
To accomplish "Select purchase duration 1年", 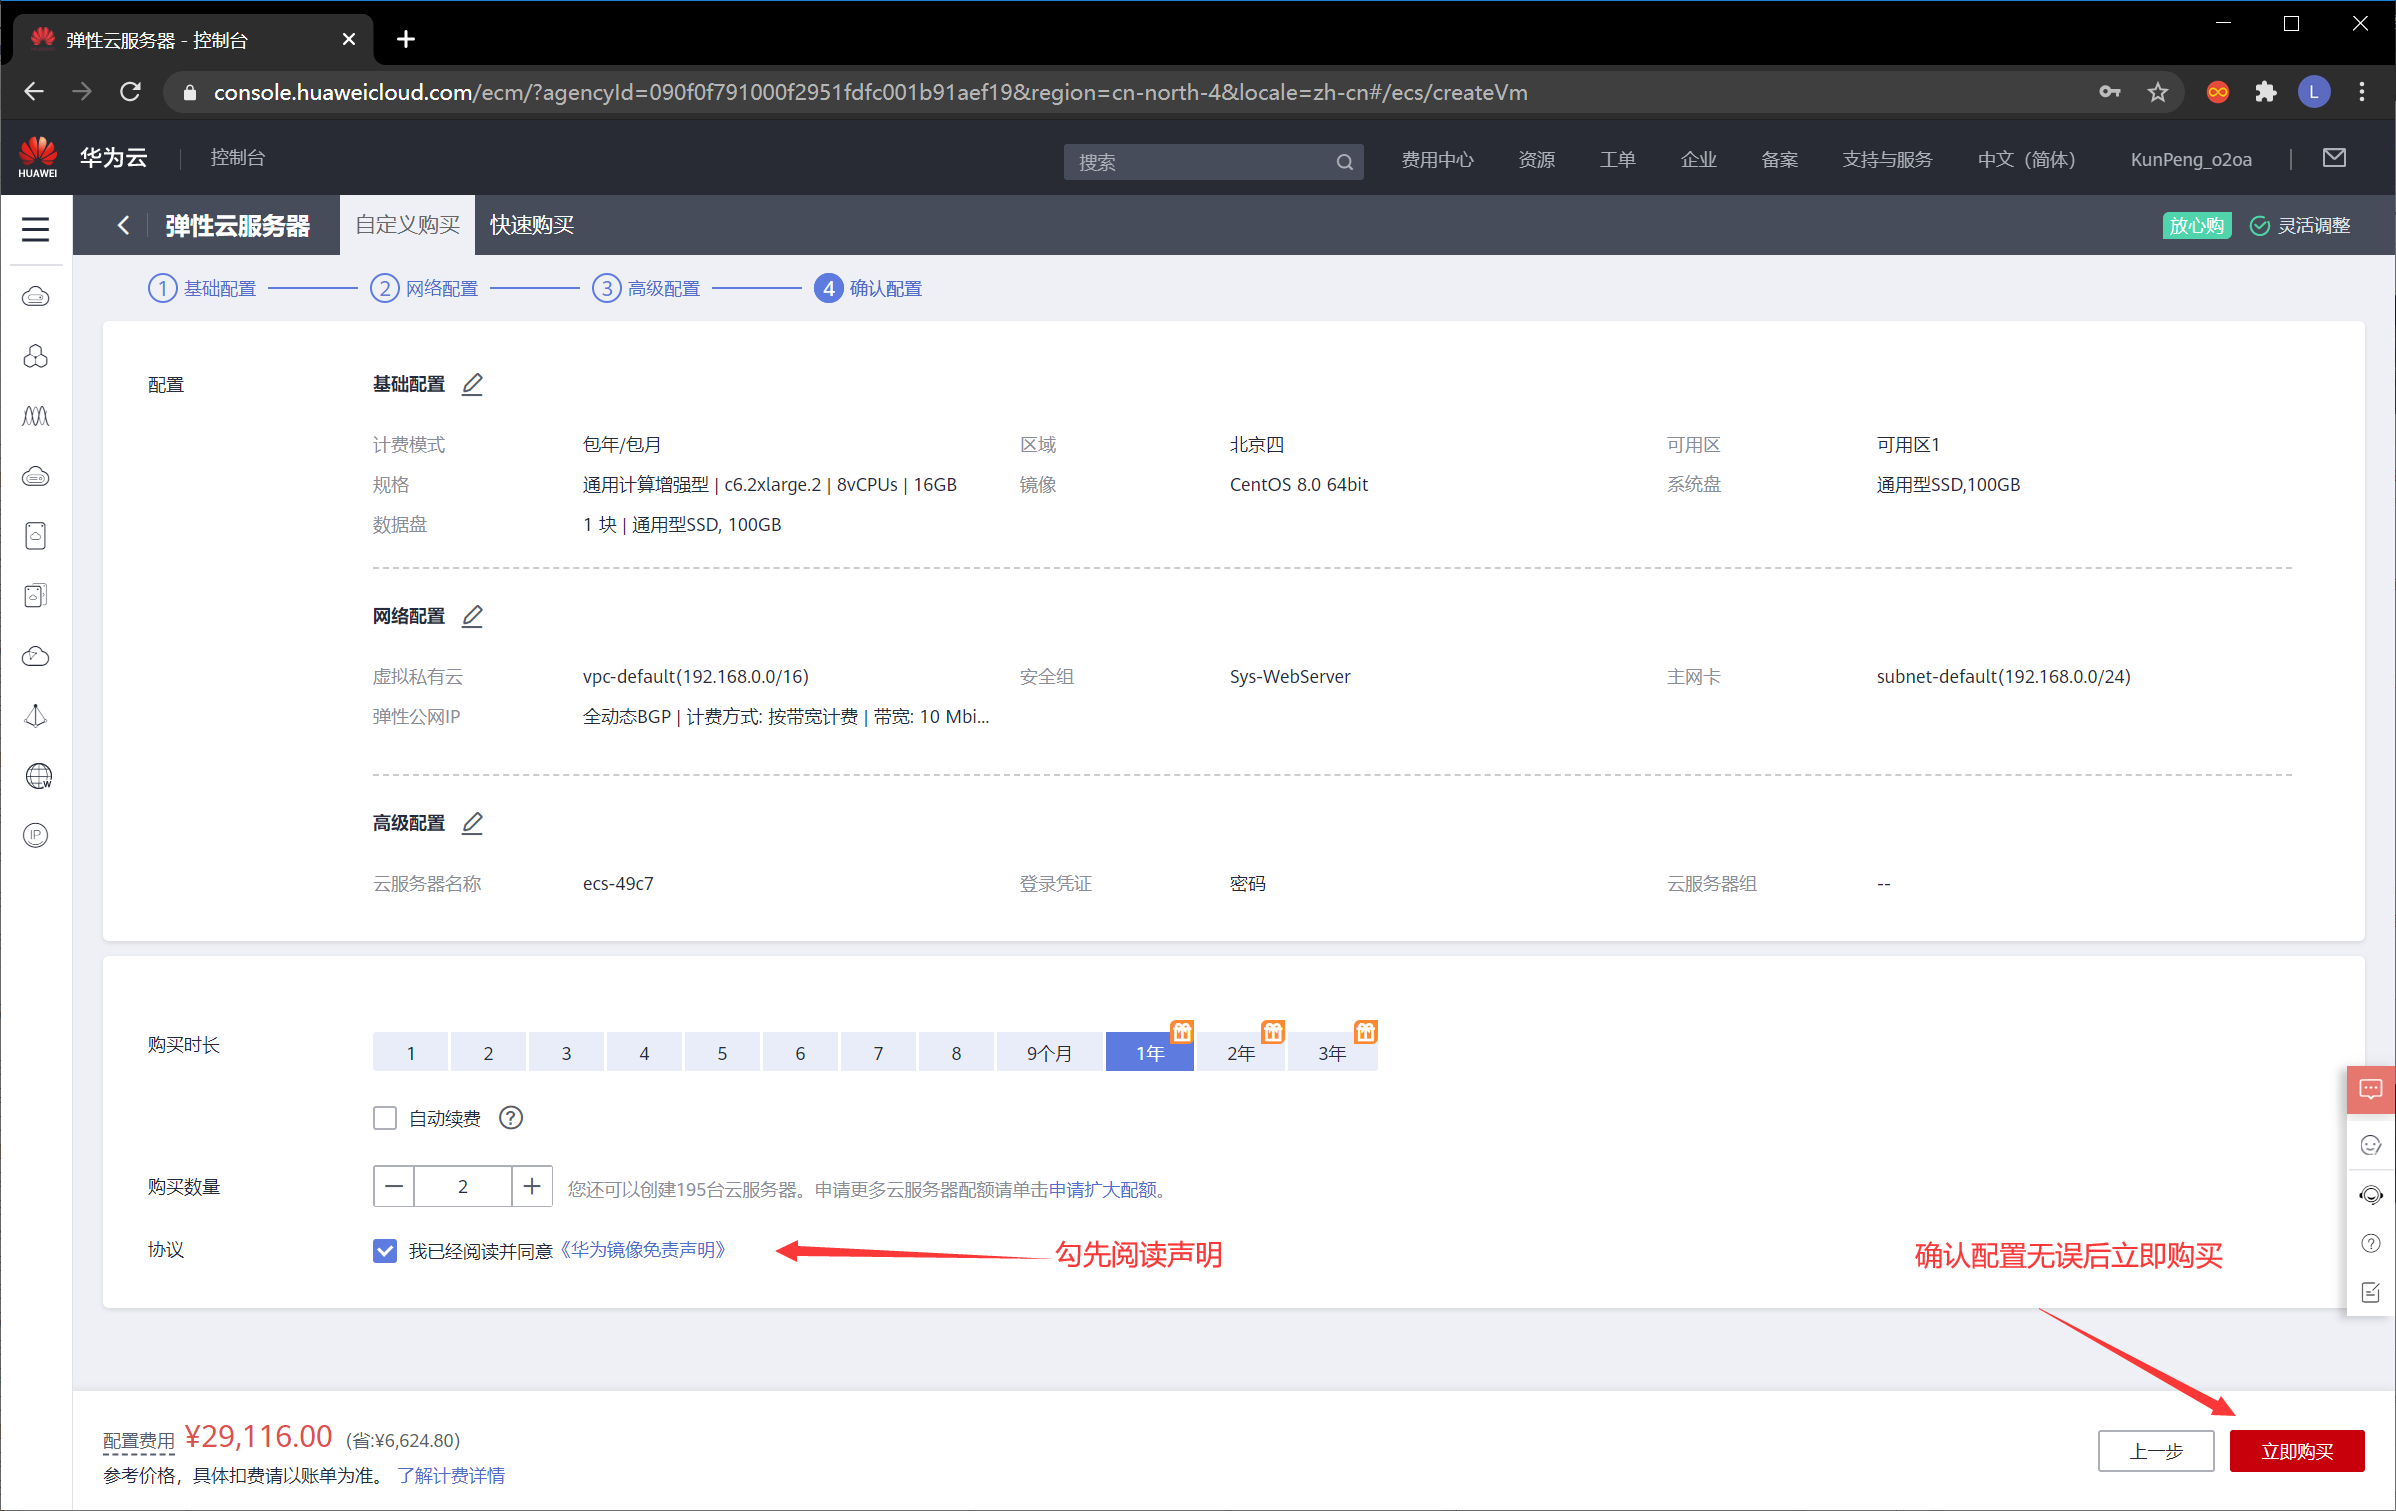I will tap(1150, 1053).
